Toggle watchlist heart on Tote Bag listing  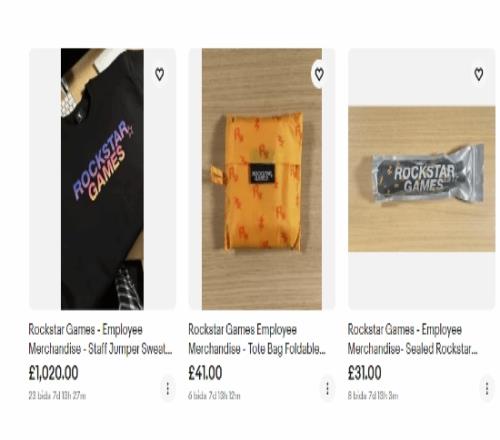click(x=319, y=74)
